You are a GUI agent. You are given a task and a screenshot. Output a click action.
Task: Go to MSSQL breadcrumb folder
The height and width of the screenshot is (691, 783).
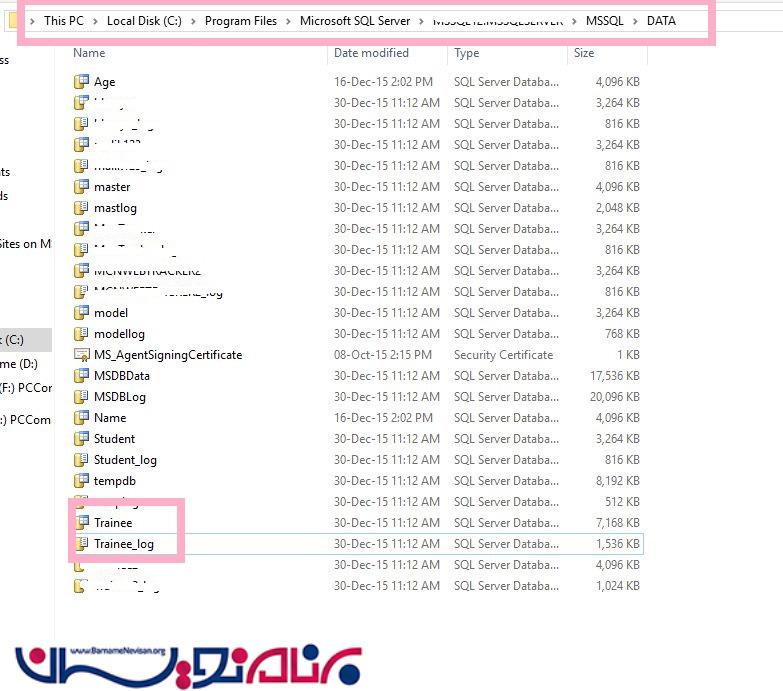pyautogui.click(x=605, y=21)
